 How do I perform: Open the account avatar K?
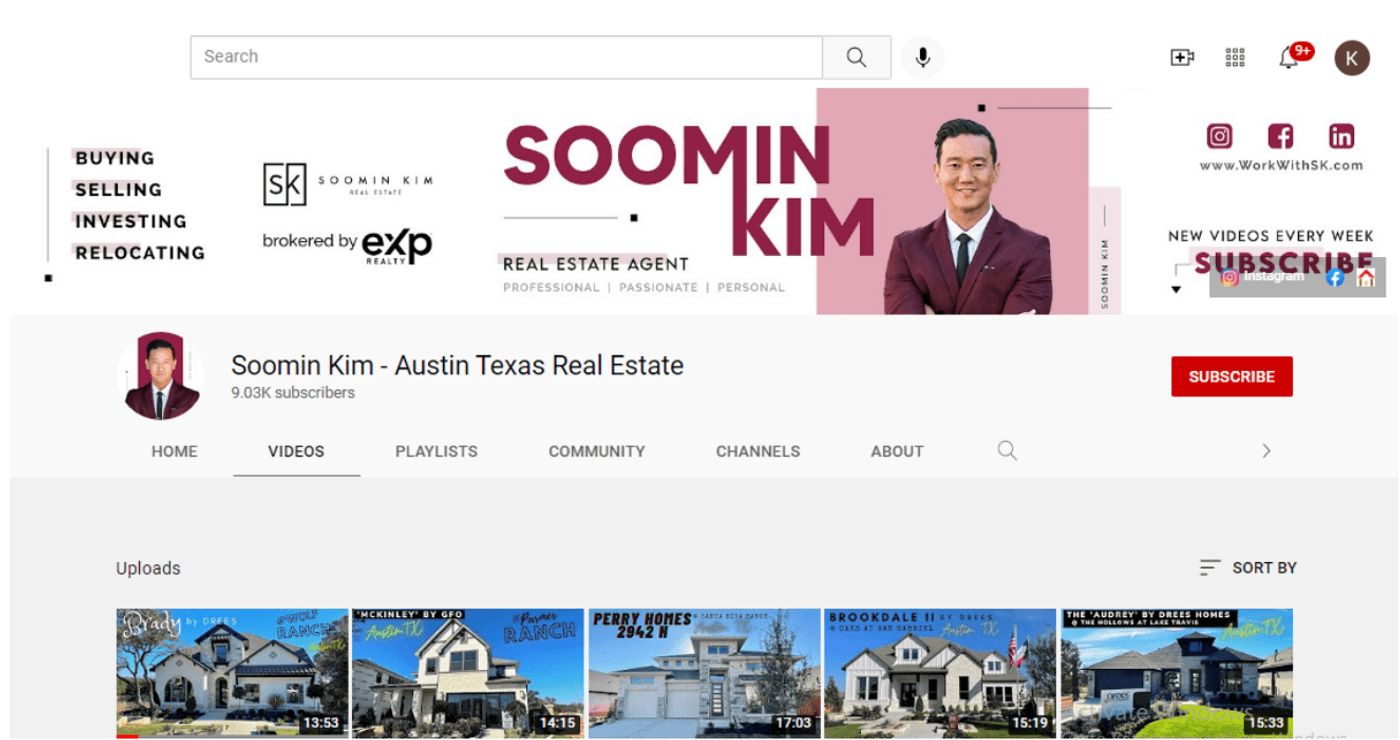[x=1352, y=58]
